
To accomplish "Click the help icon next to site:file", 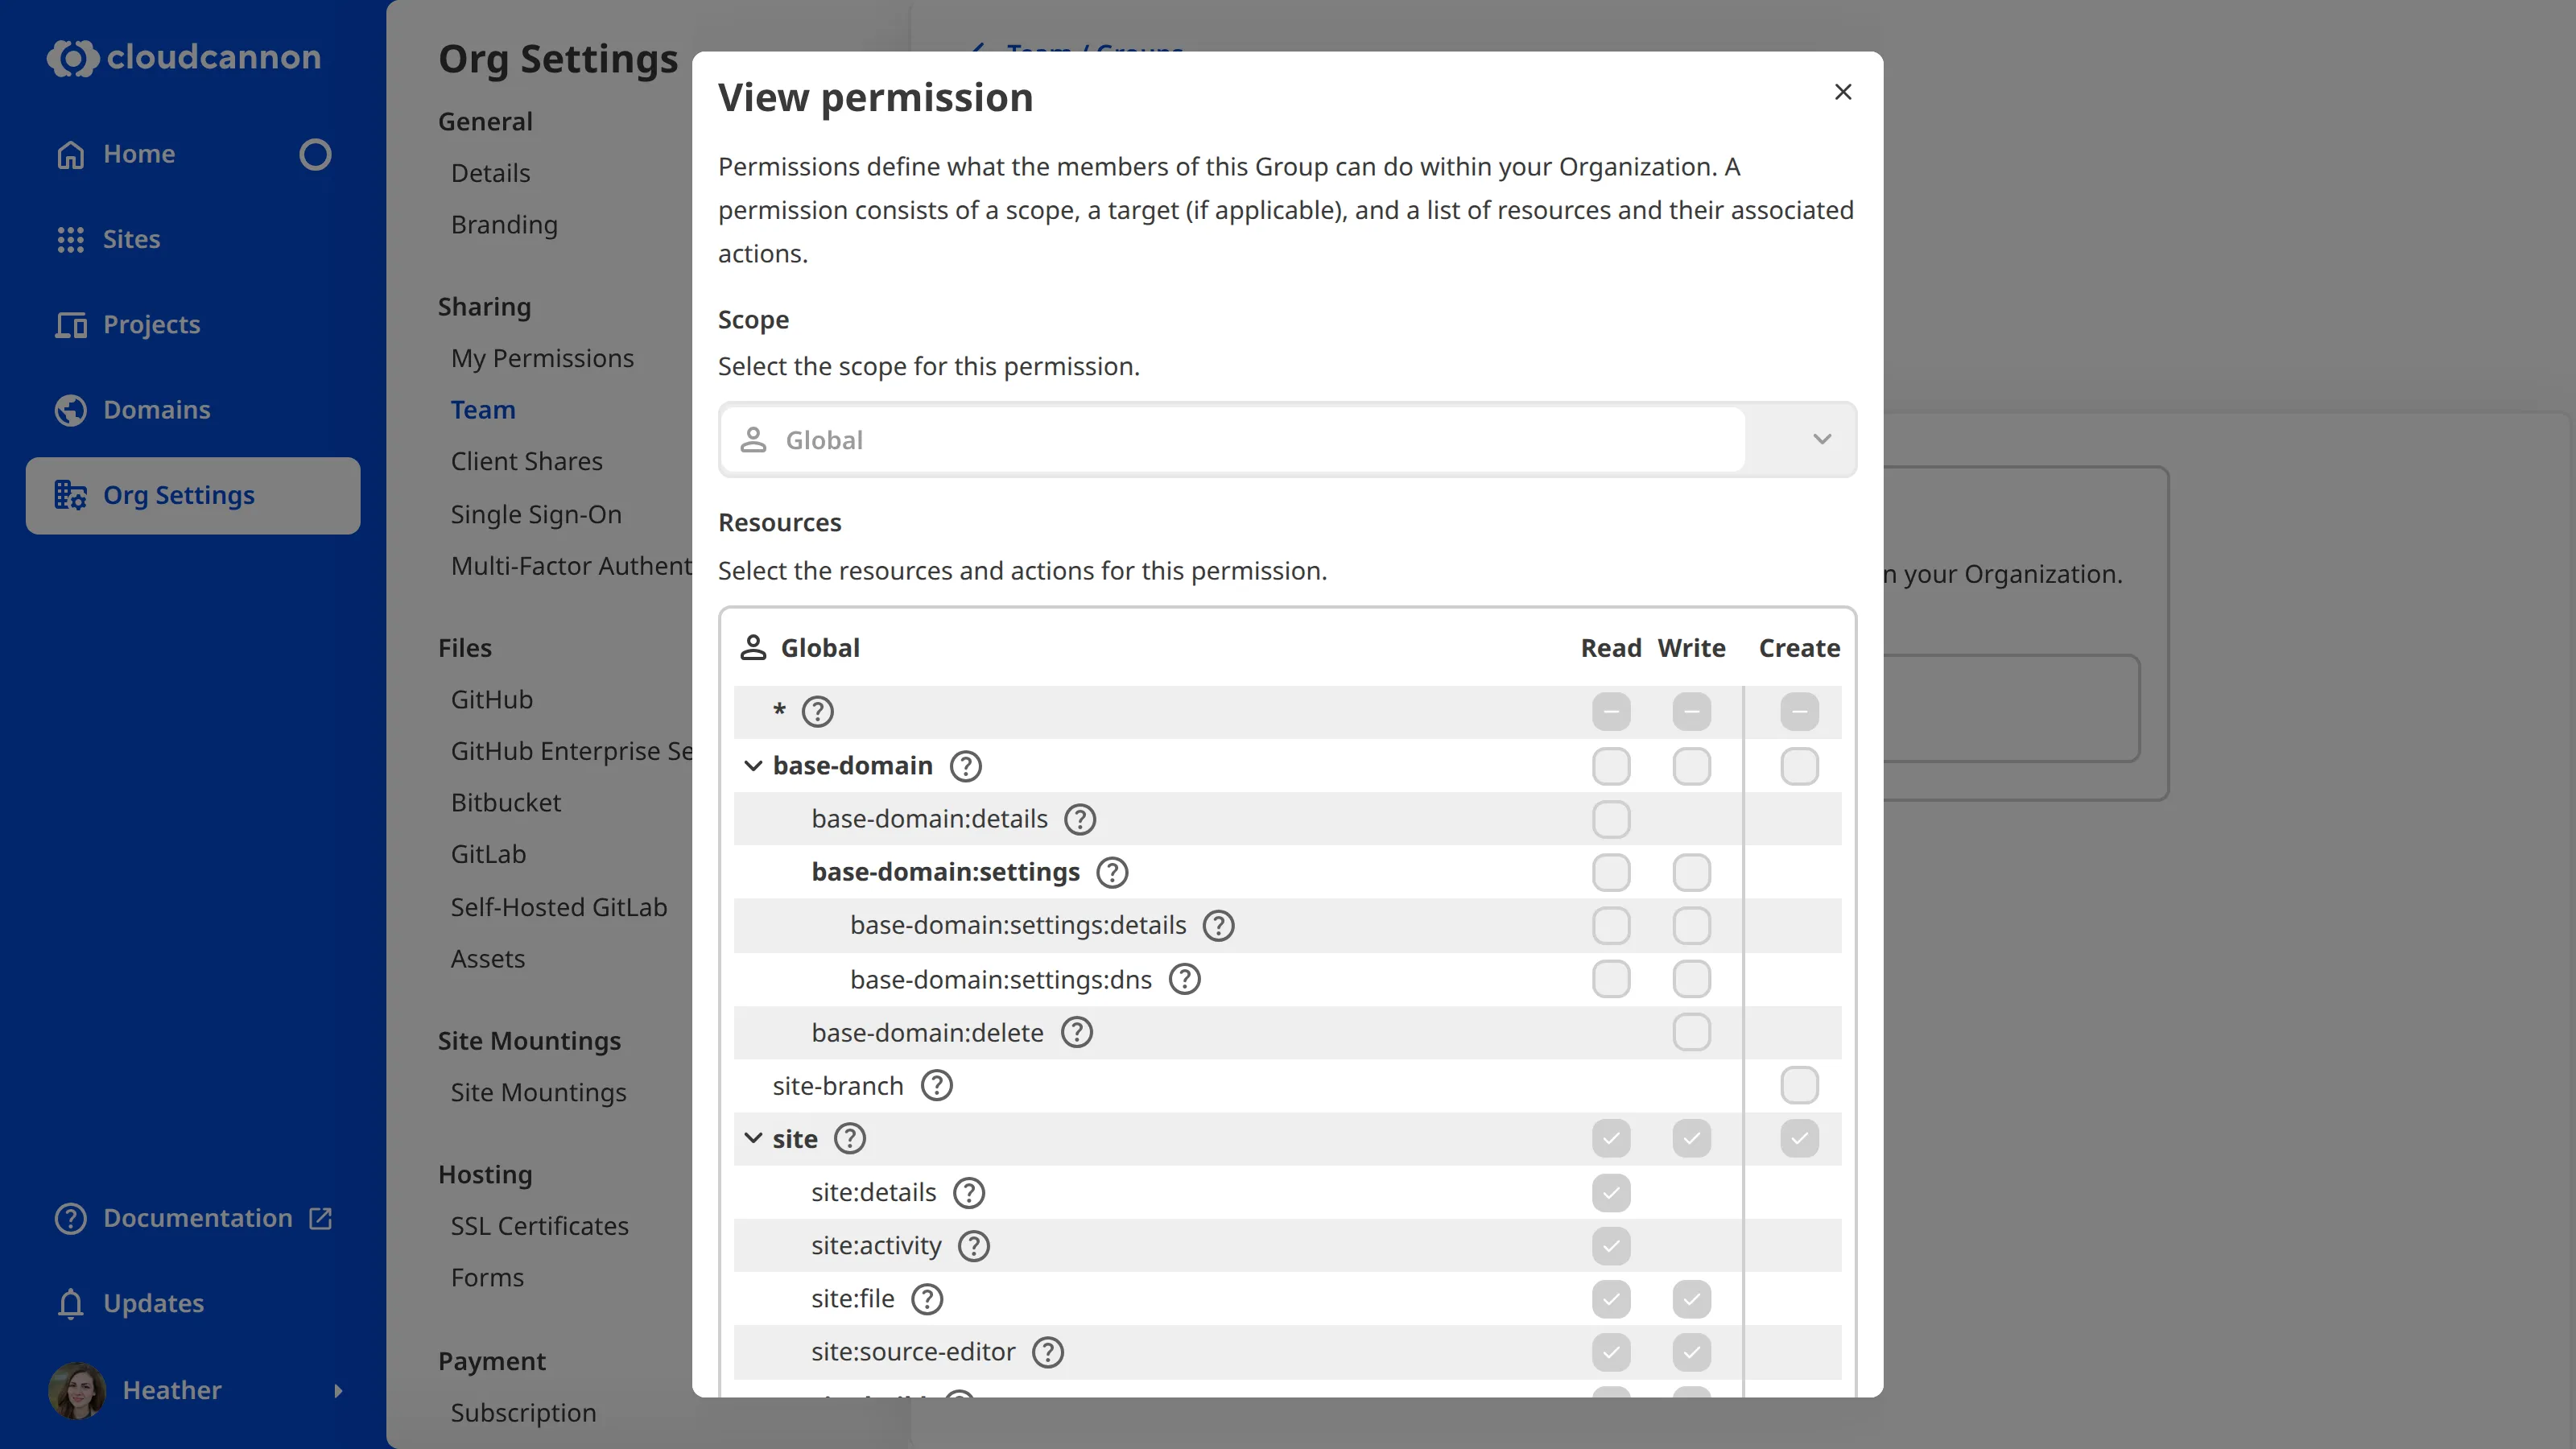I will click(x=927, y=1299).
